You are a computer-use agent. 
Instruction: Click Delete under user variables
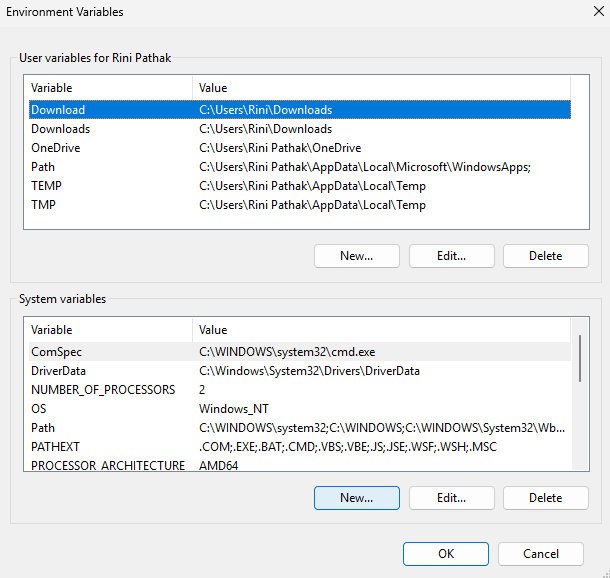coord(545,256)
